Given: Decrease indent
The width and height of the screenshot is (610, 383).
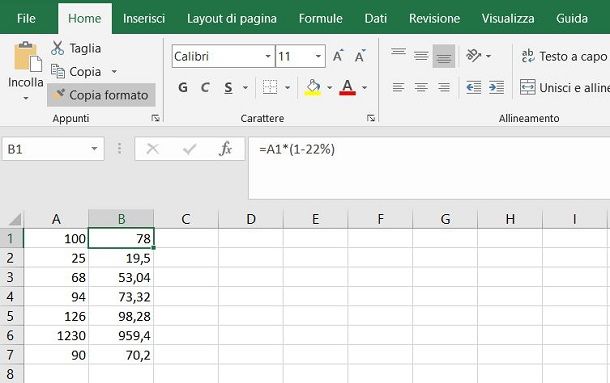Looking at the screenshot, I should pyautogui.click(x=474, y=87).
